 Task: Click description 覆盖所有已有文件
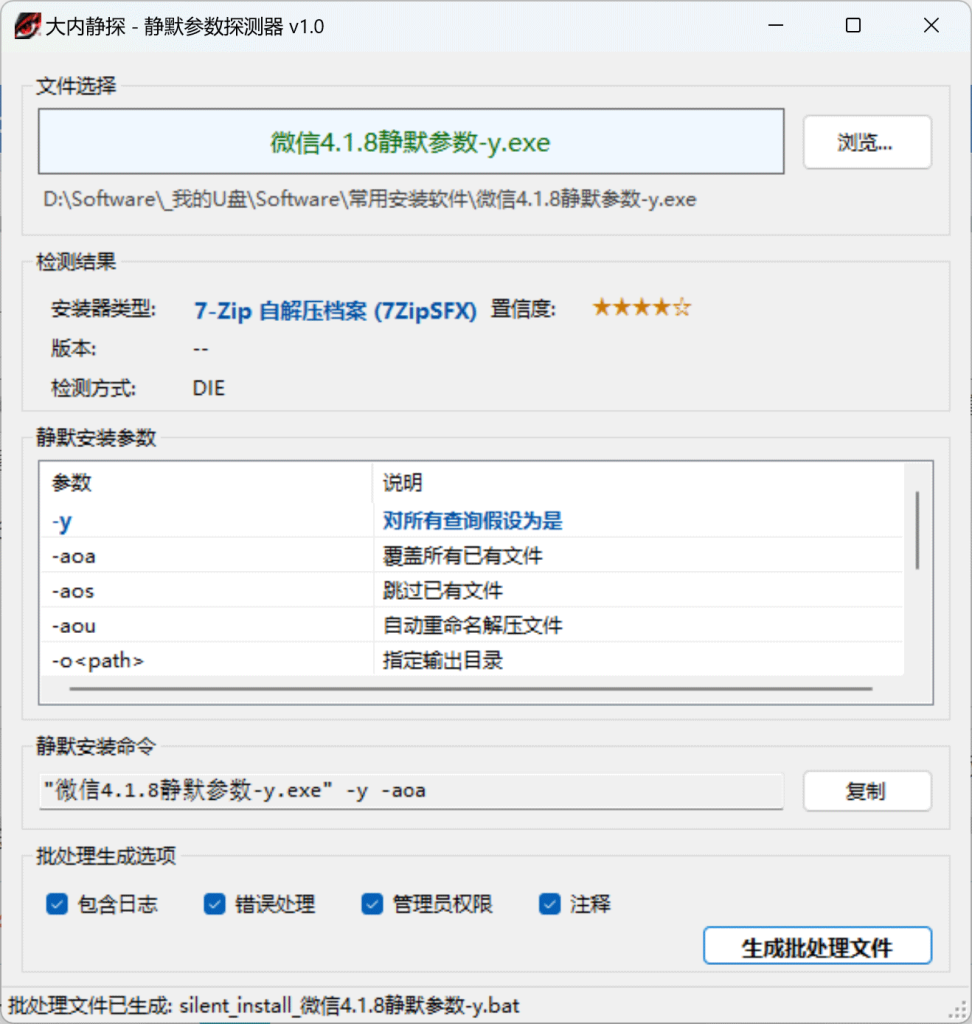pos(462,556)
